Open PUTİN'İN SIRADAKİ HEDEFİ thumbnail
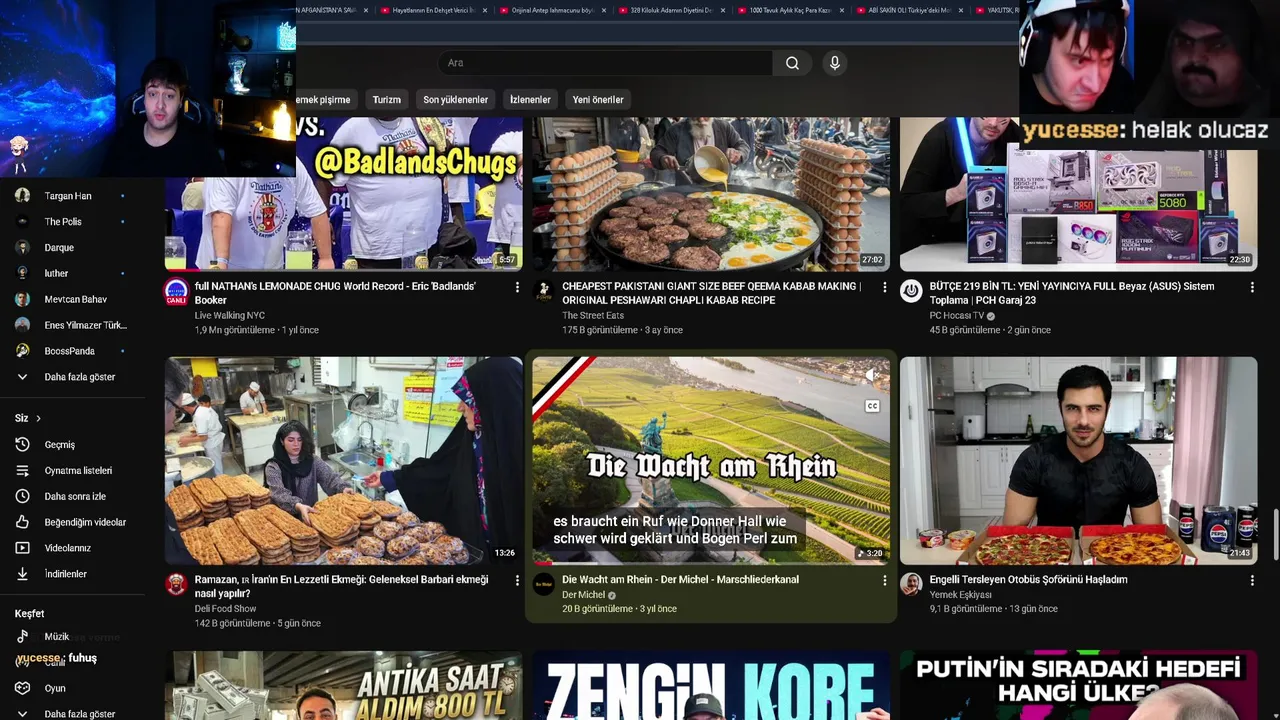The image size is (1280, 720). point(1078,685)
